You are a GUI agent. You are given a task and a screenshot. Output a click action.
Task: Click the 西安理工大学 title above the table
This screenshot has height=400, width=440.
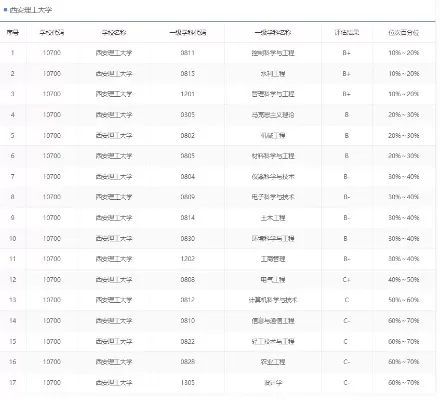click(x=31, y=10)
